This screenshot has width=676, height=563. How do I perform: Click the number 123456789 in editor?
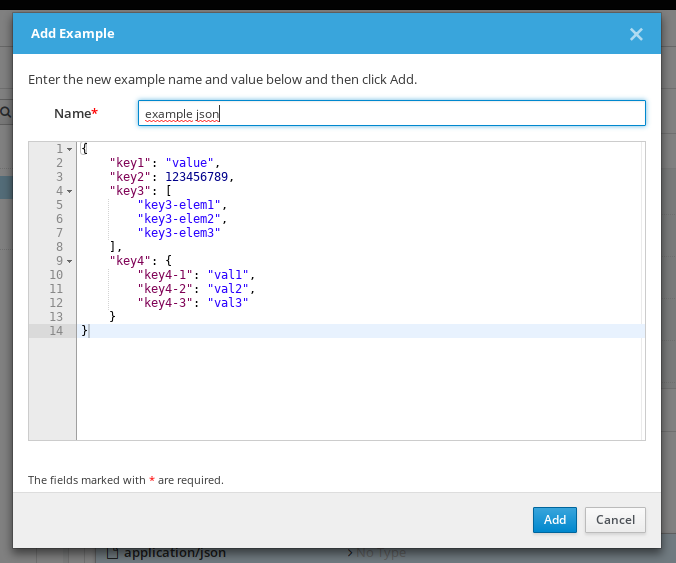click(197, 177)
